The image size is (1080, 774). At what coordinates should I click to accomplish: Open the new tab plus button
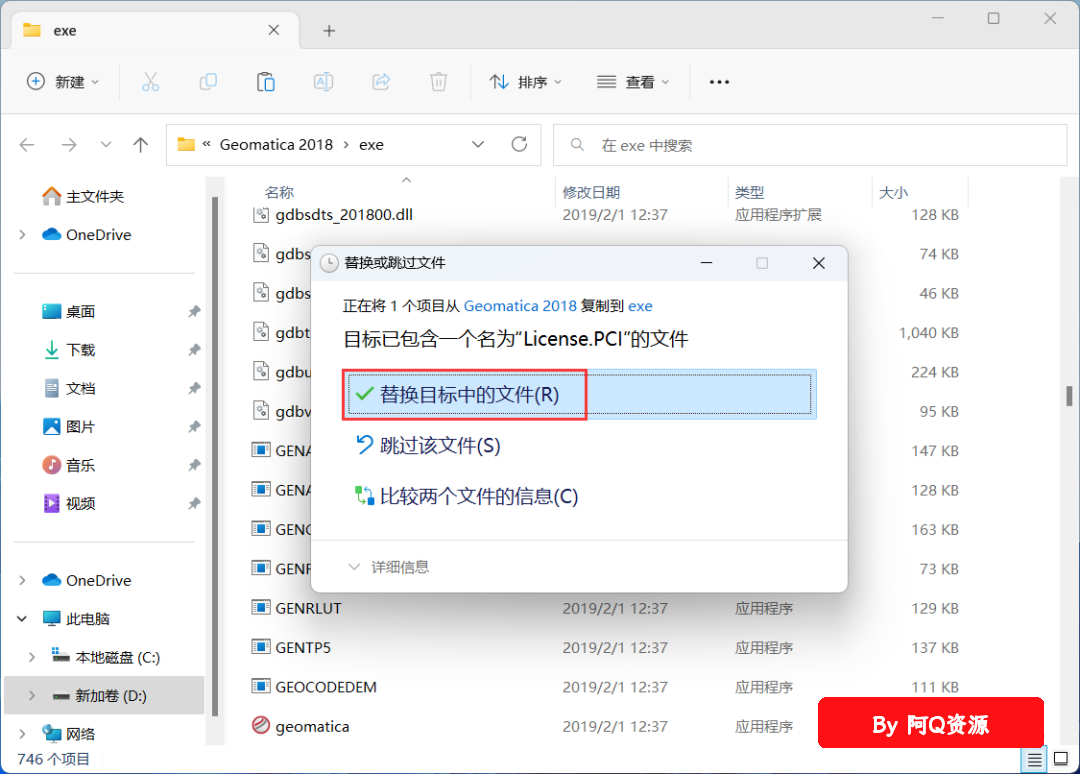click(x=329, y=30)
